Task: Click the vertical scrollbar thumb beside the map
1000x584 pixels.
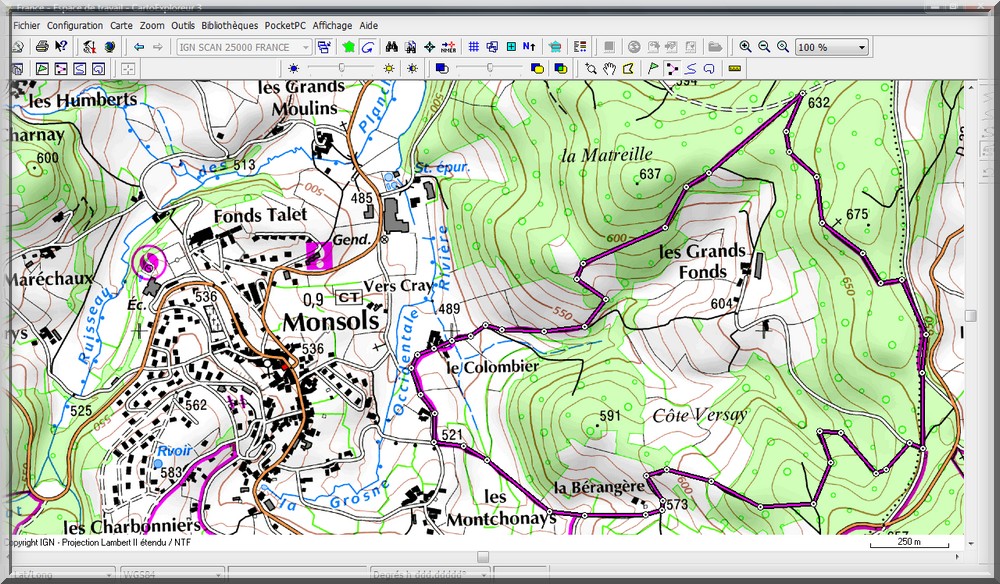Action: click(971, 316)
